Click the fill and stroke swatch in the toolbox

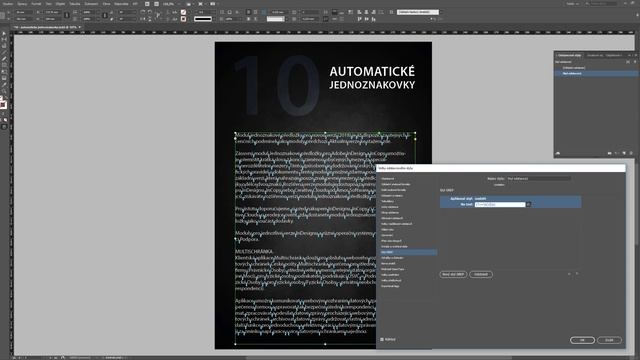click(3, 104)
